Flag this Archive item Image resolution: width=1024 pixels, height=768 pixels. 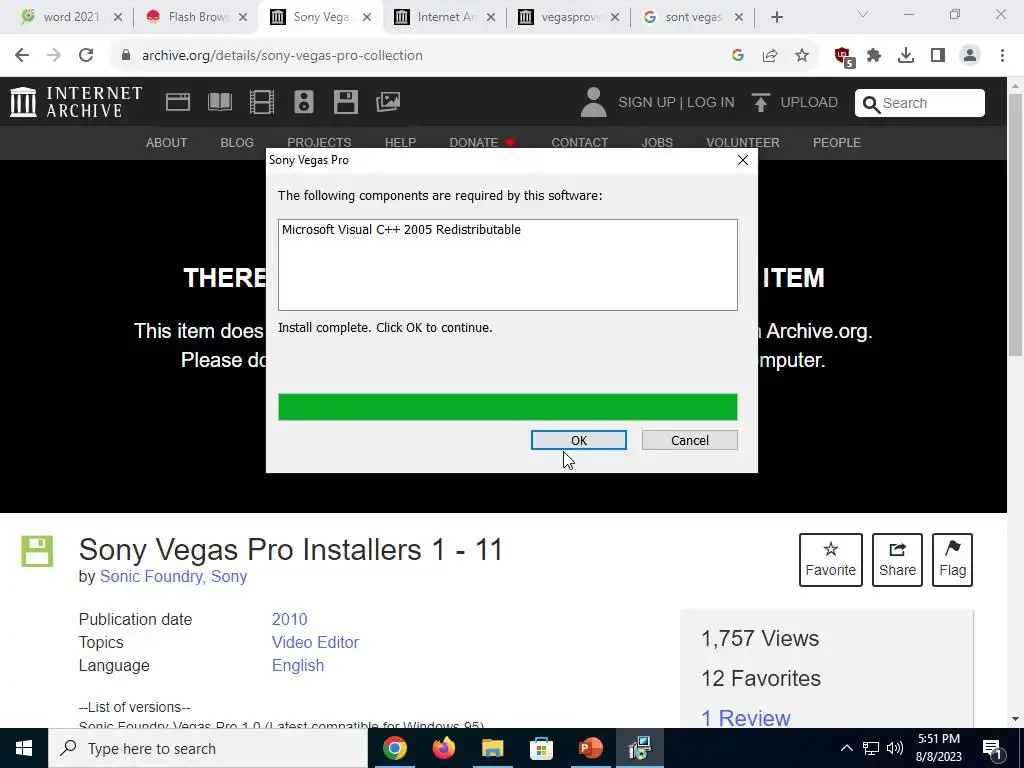952,560
